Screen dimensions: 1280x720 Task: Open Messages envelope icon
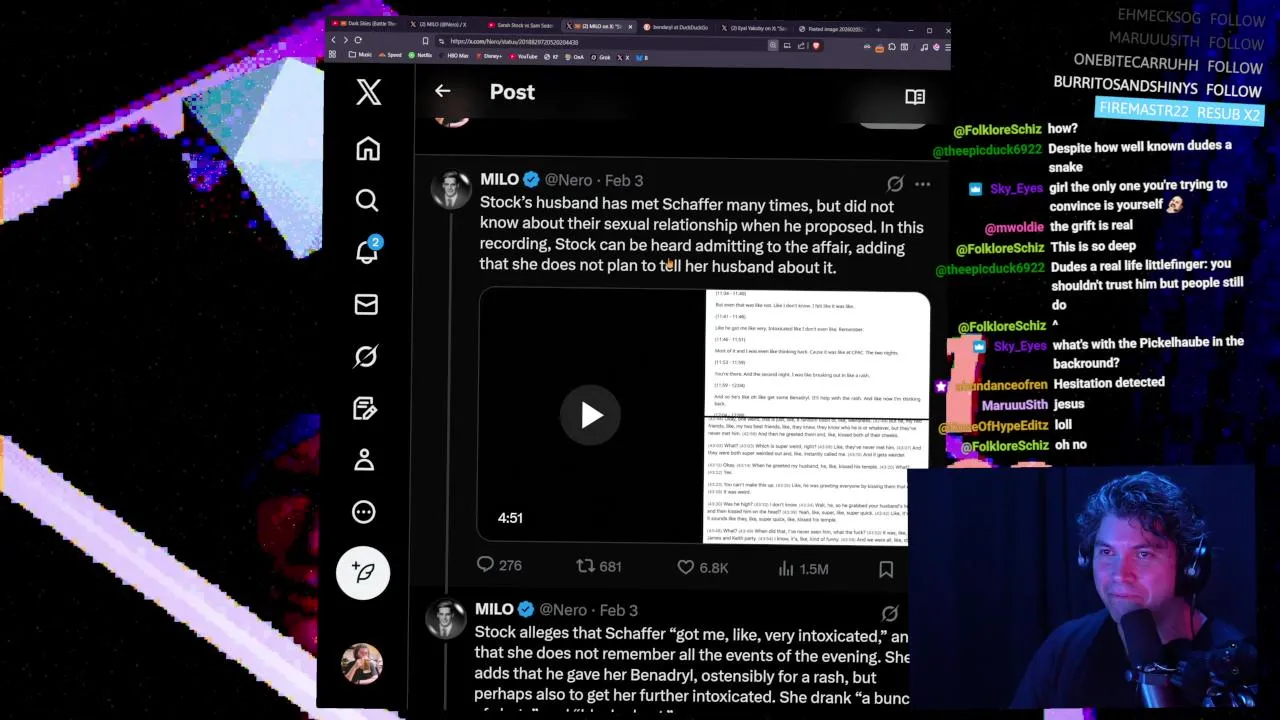click(366, 304)
